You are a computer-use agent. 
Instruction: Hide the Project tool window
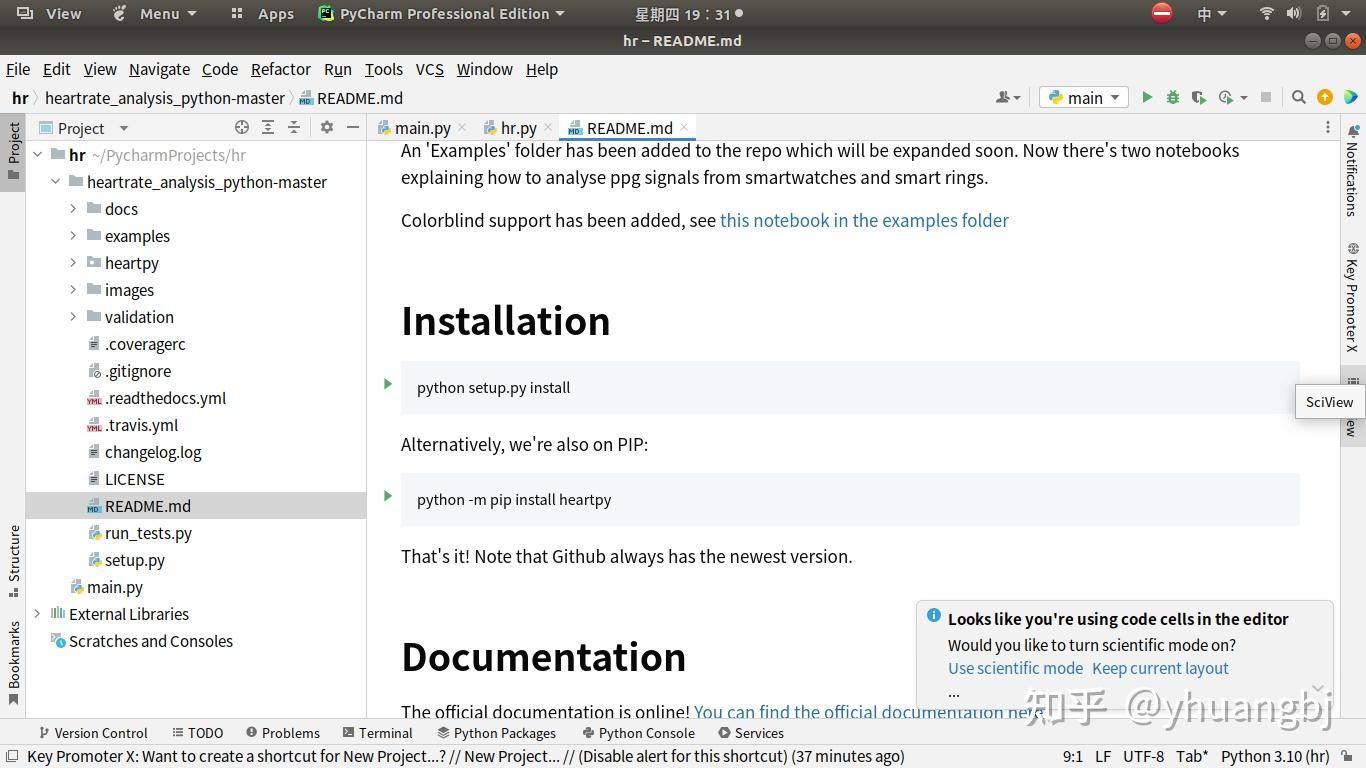(x=353, y=127)
